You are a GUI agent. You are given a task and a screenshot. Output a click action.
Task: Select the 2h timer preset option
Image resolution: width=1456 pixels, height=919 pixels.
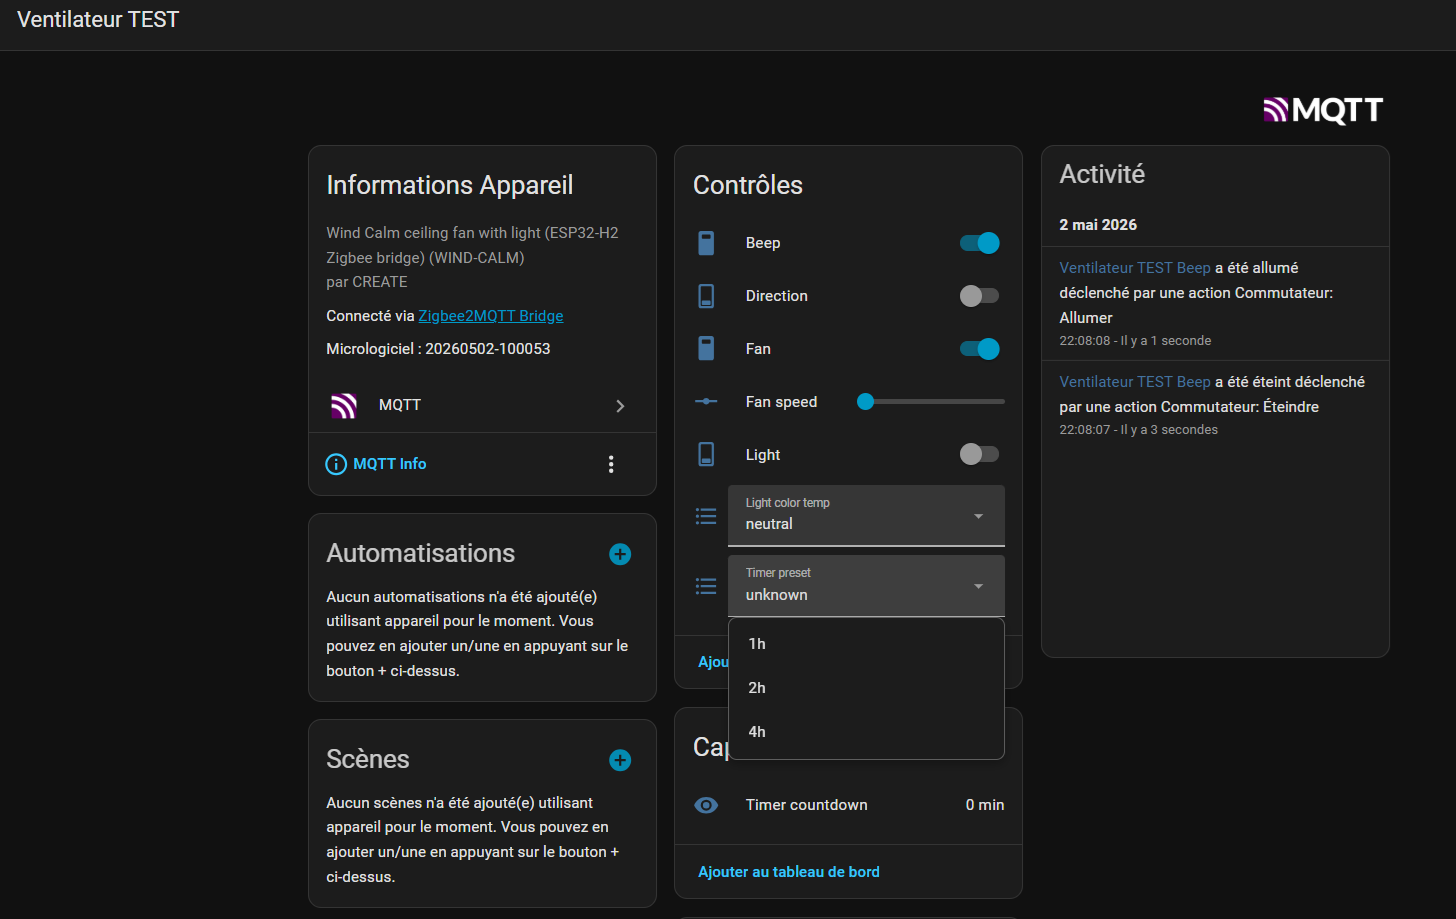tap(866, 688)
